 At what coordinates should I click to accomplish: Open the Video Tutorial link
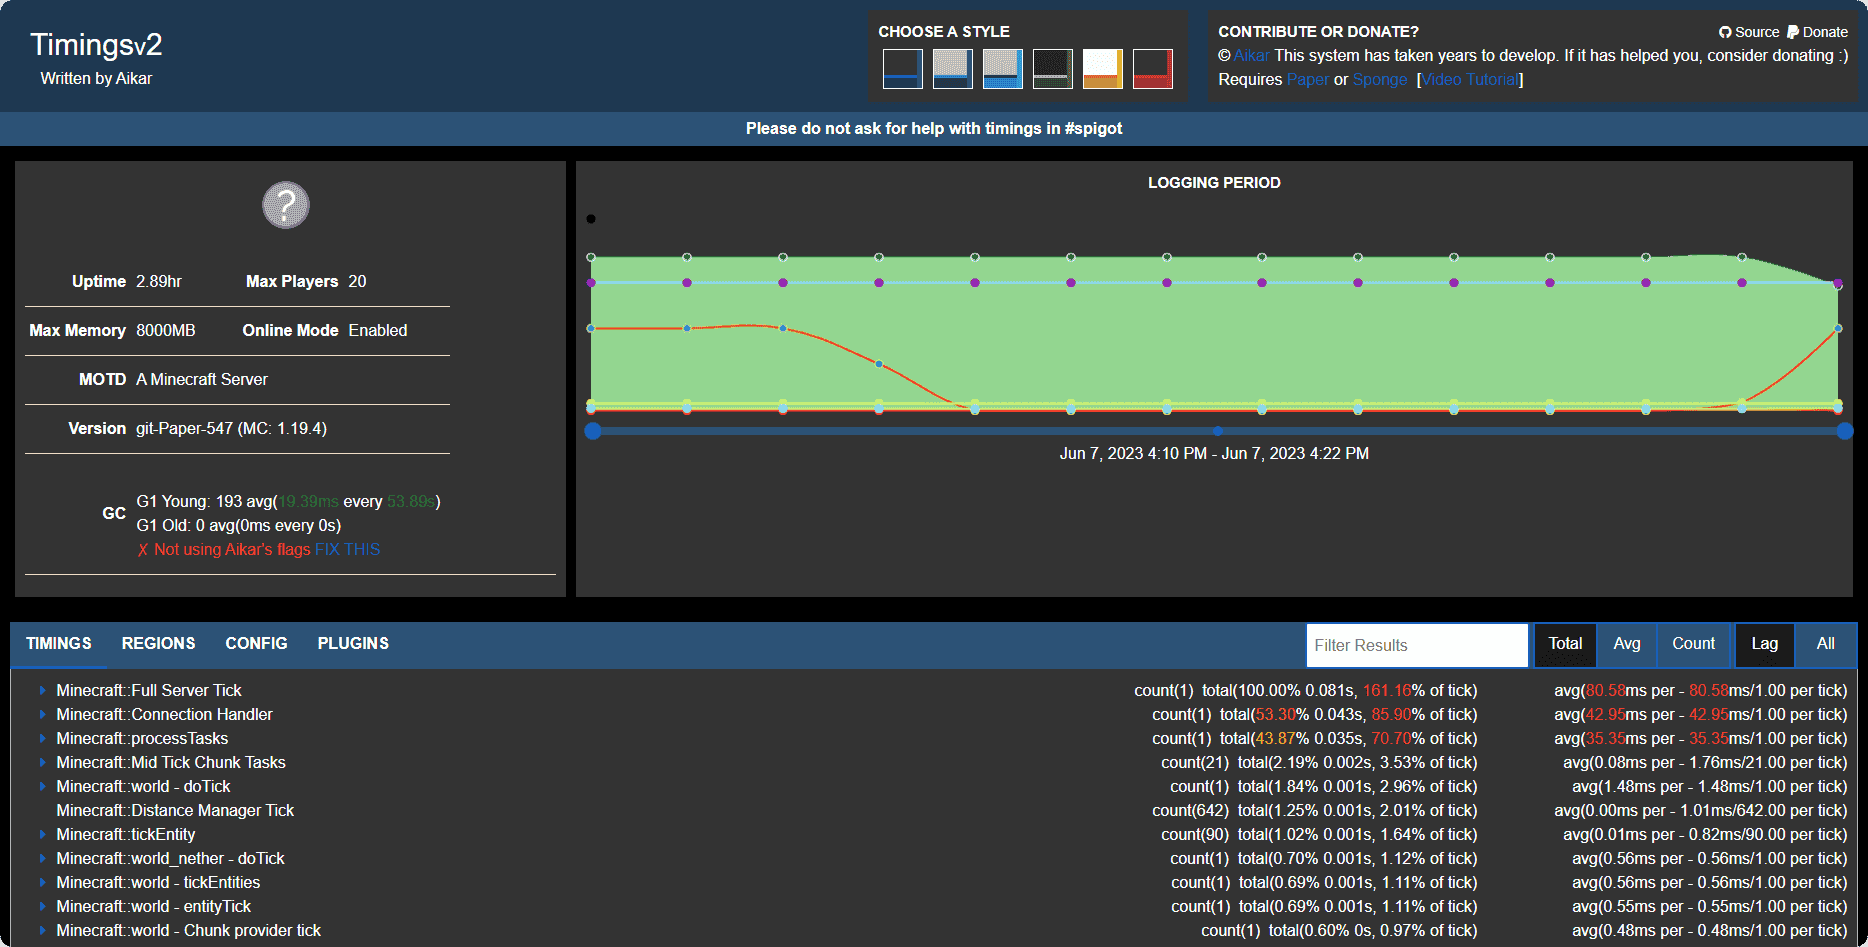coord(1470,80)
